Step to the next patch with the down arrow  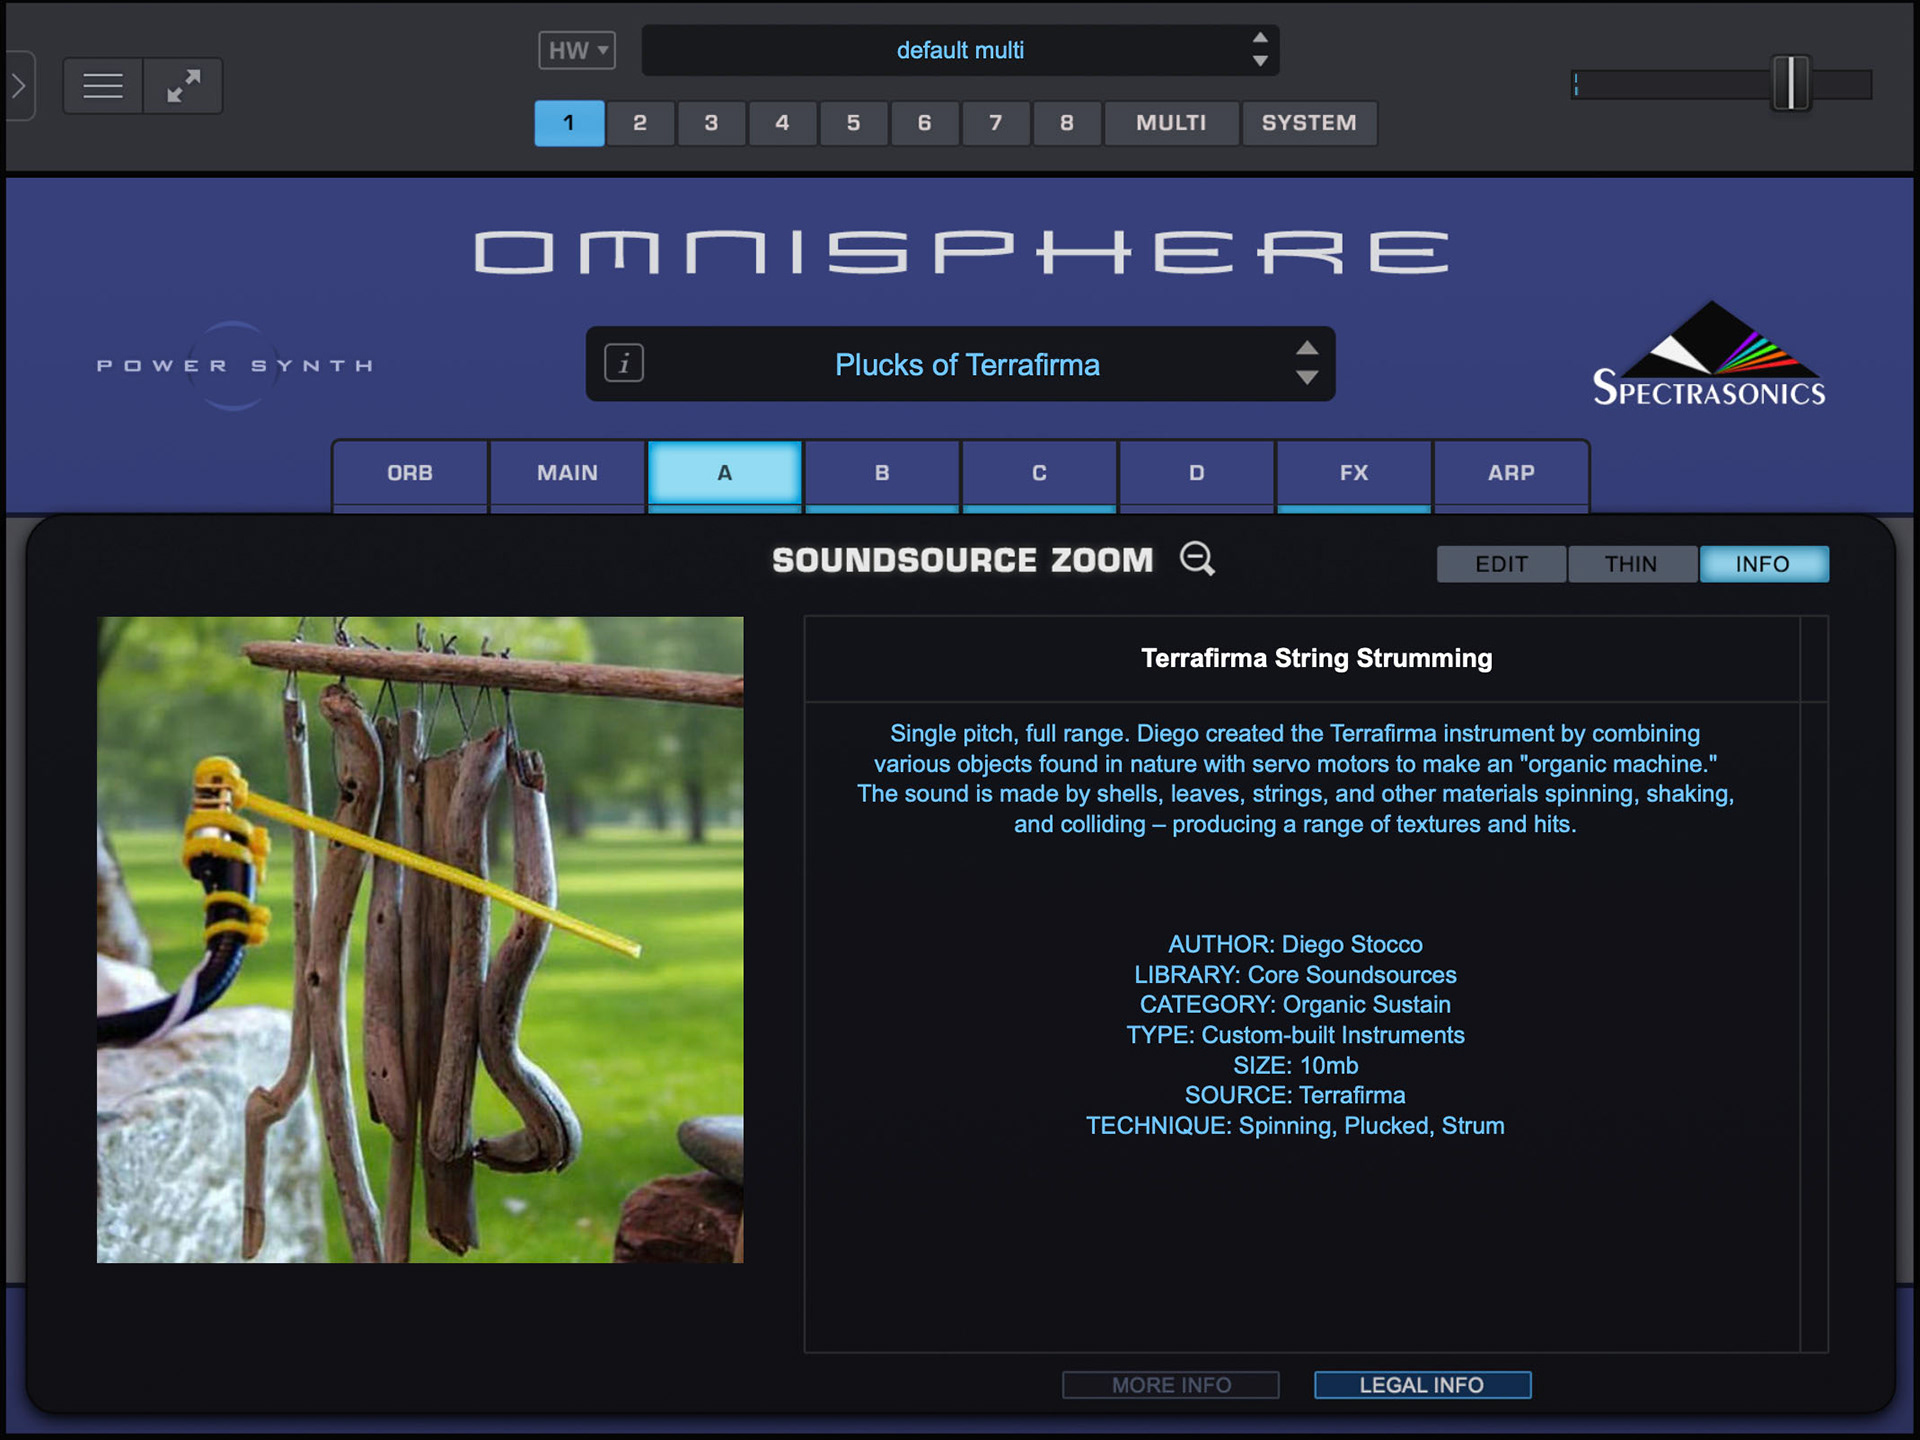1306,378
